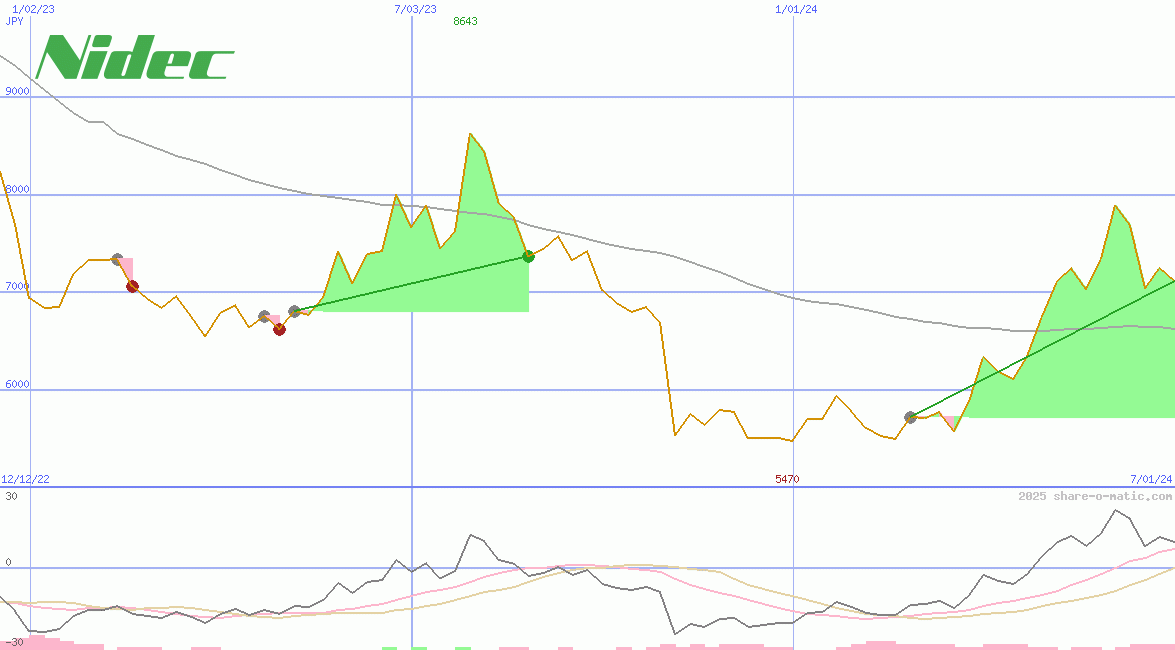This screenshot has height=650, width=1175.
Task: Select the red sell marker below 7000
Action: 132,286
